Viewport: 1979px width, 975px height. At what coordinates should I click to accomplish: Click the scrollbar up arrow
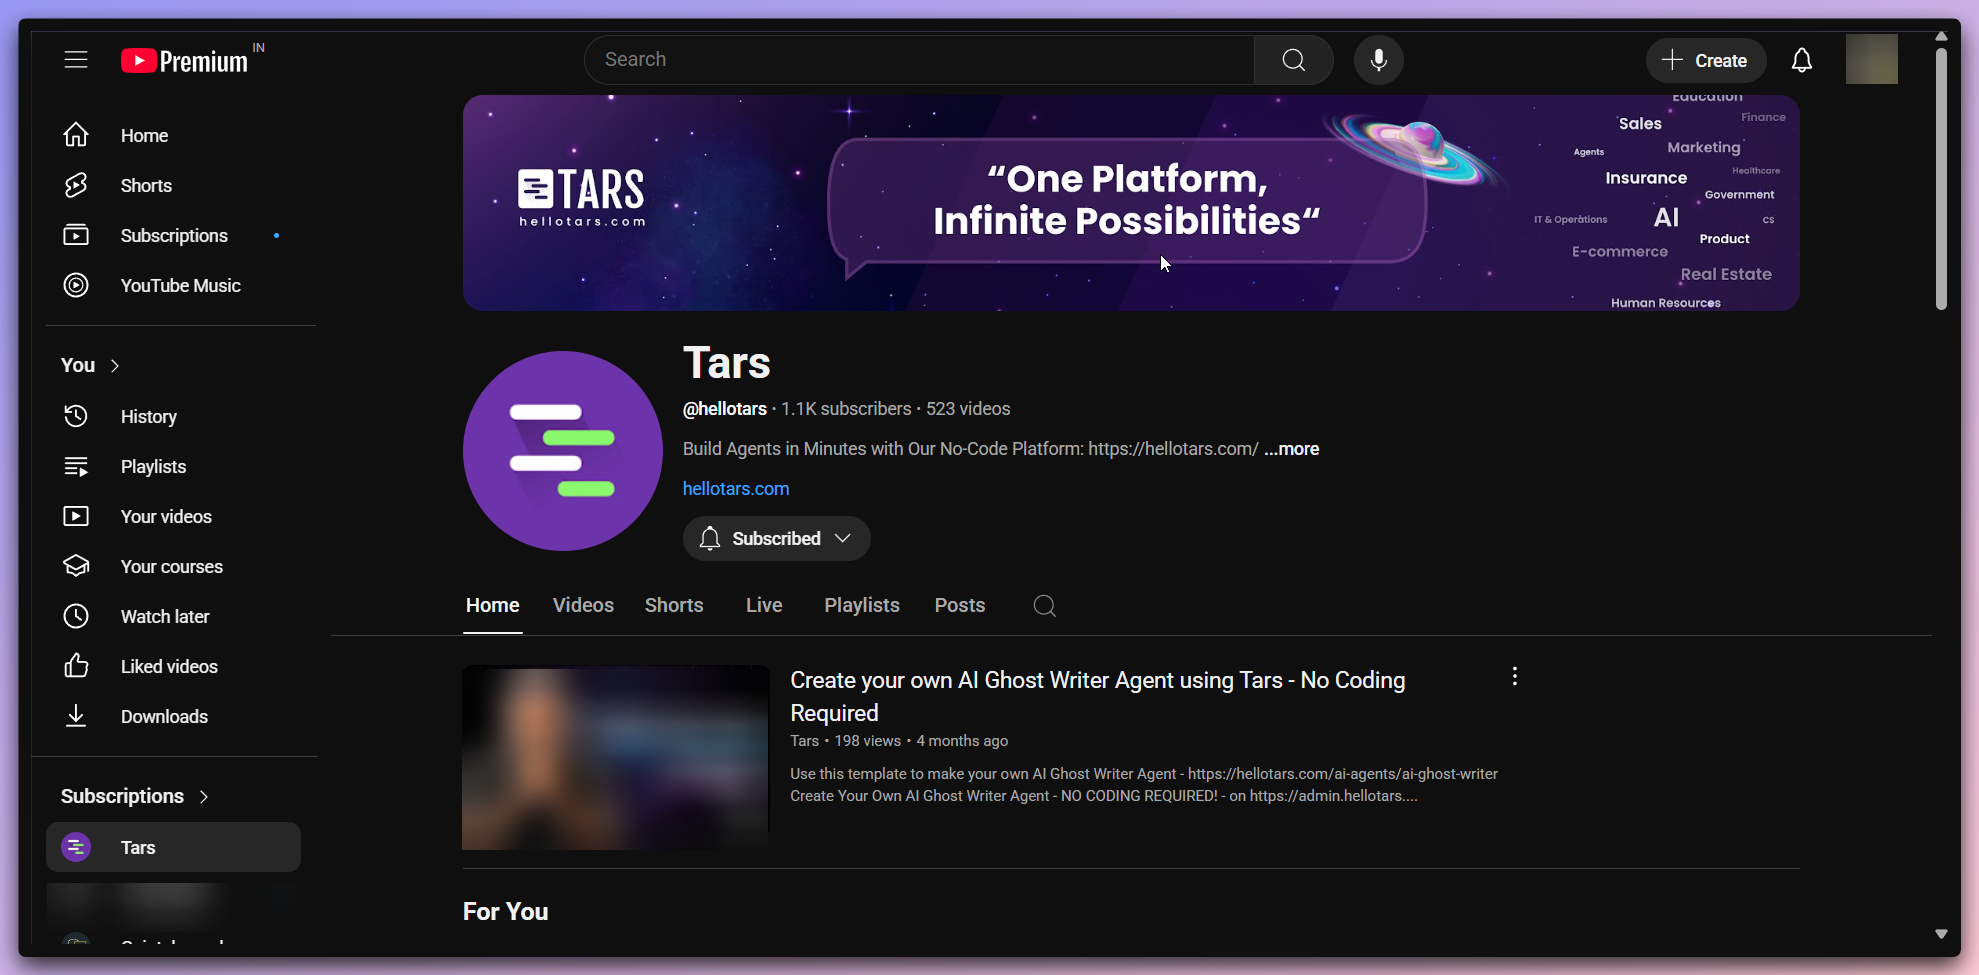(1941, 36)
